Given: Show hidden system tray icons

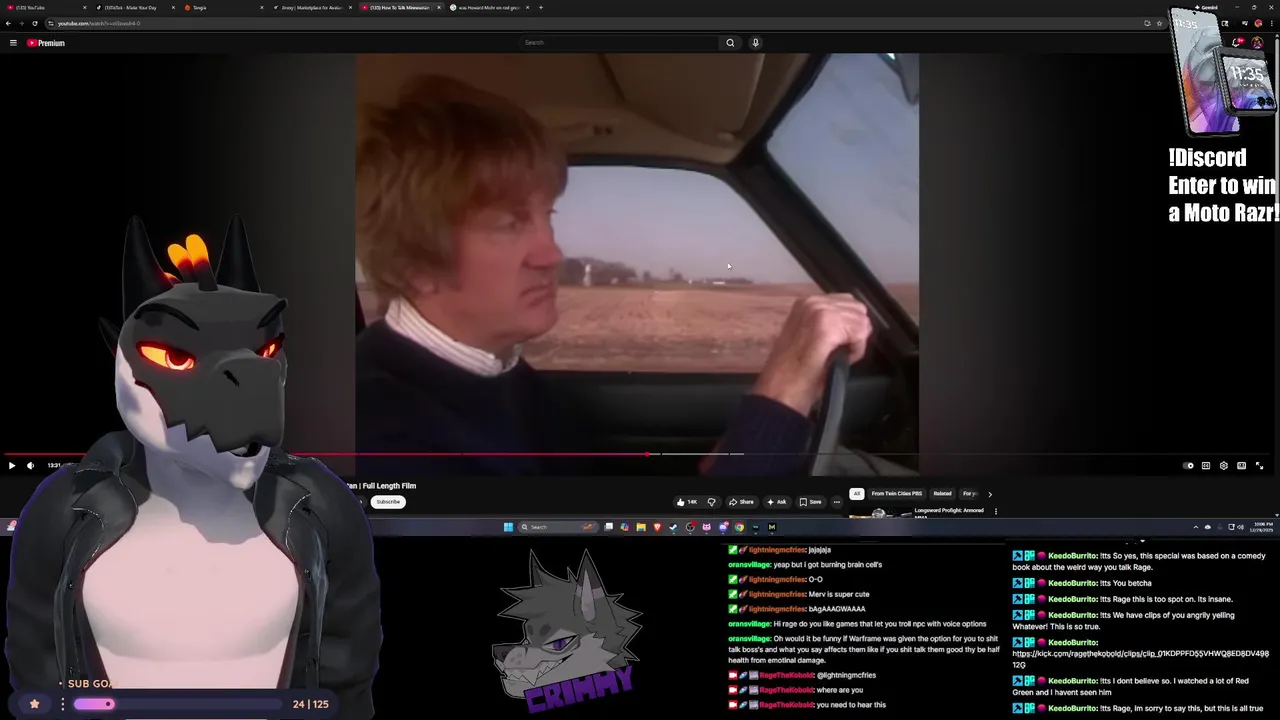Looking at the screenshot, I should point(1195,527).
